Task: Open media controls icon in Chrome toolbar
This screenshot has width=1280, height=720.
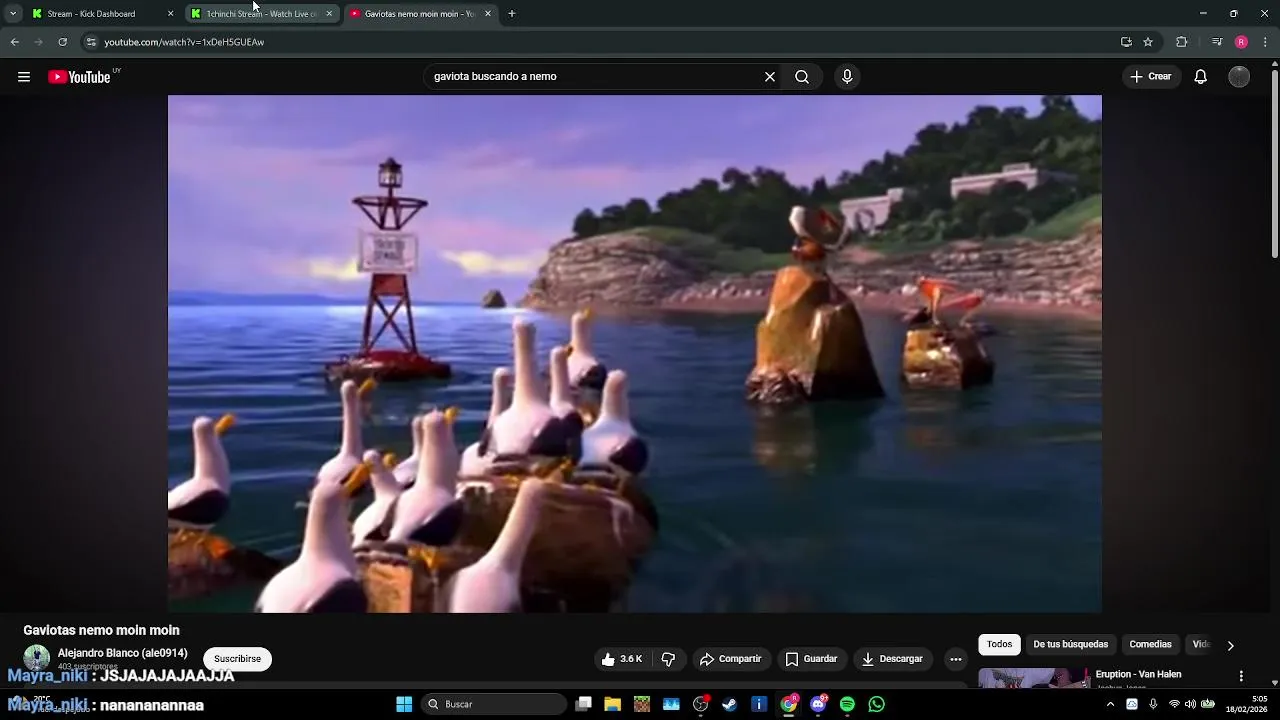Action: (x=1217, y=42)
